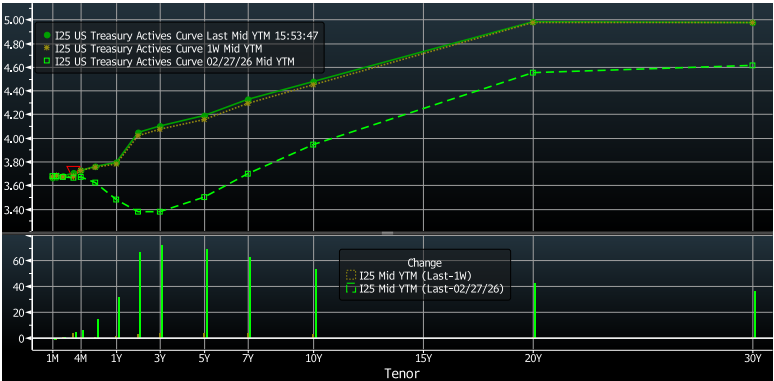Click the 10Y square on the 02/27/26 curve

(313, 145)
